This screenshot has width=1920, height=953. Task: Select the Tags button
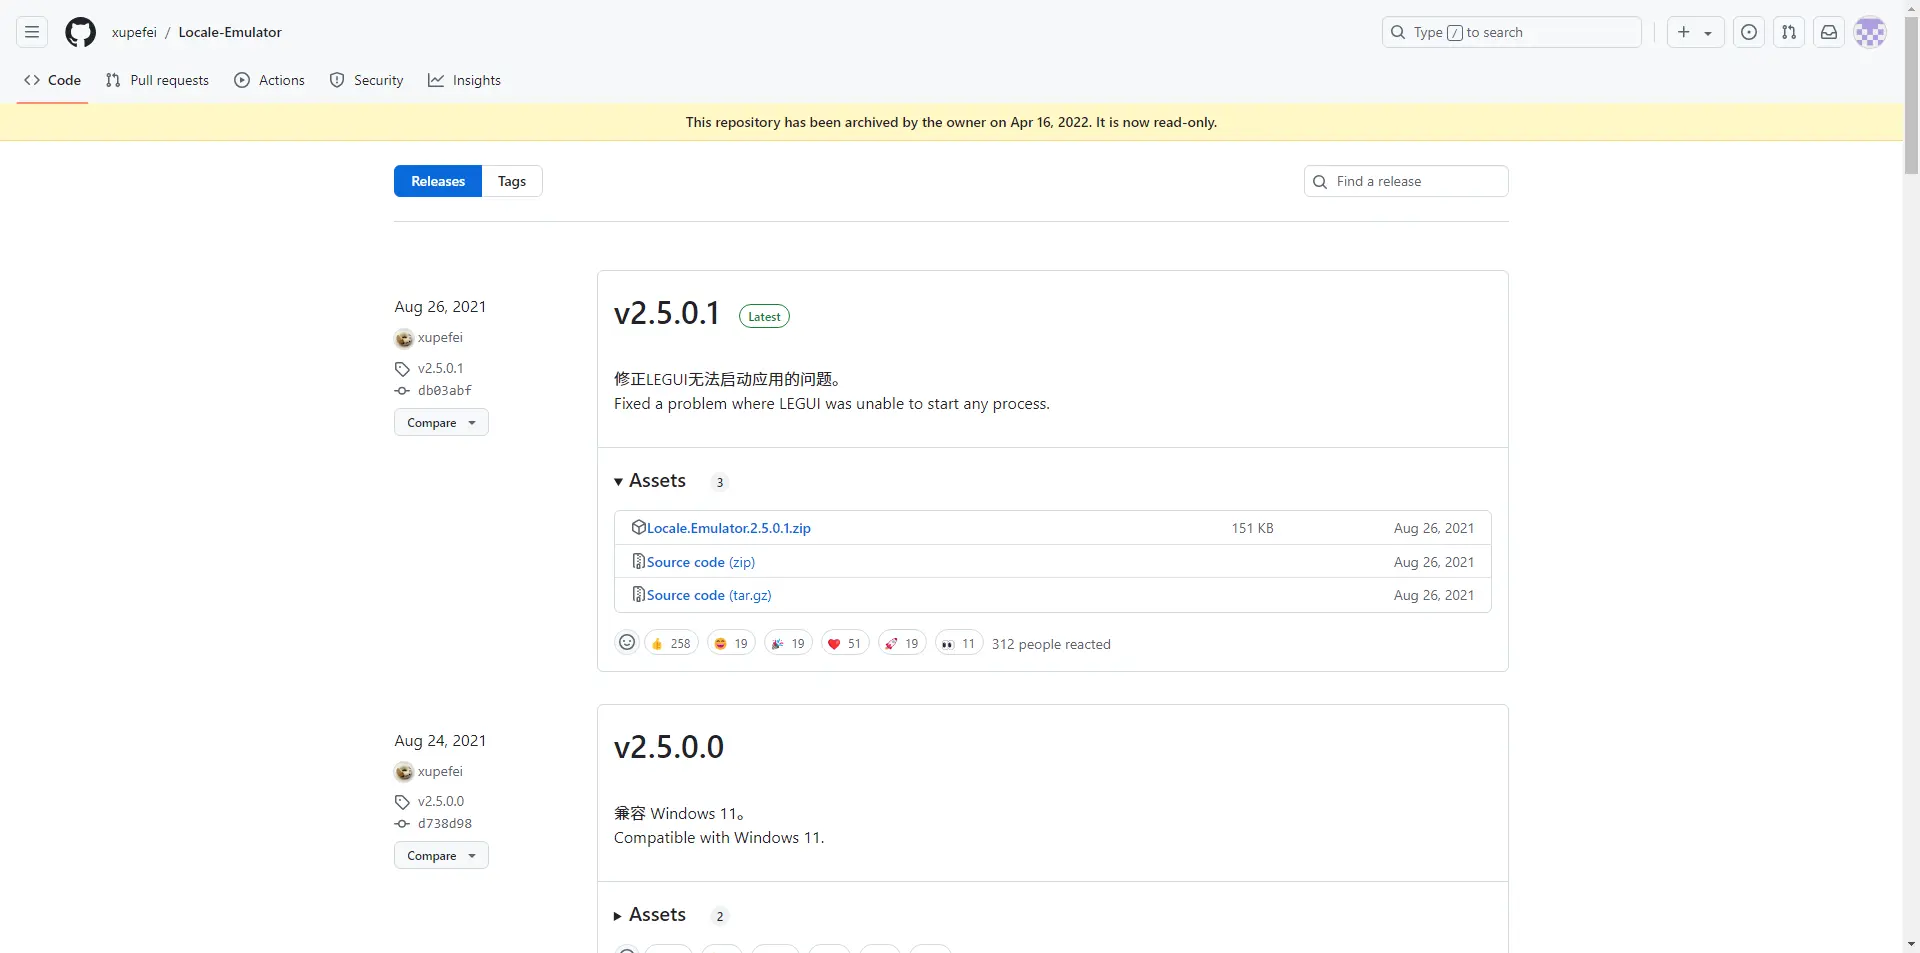512,181
